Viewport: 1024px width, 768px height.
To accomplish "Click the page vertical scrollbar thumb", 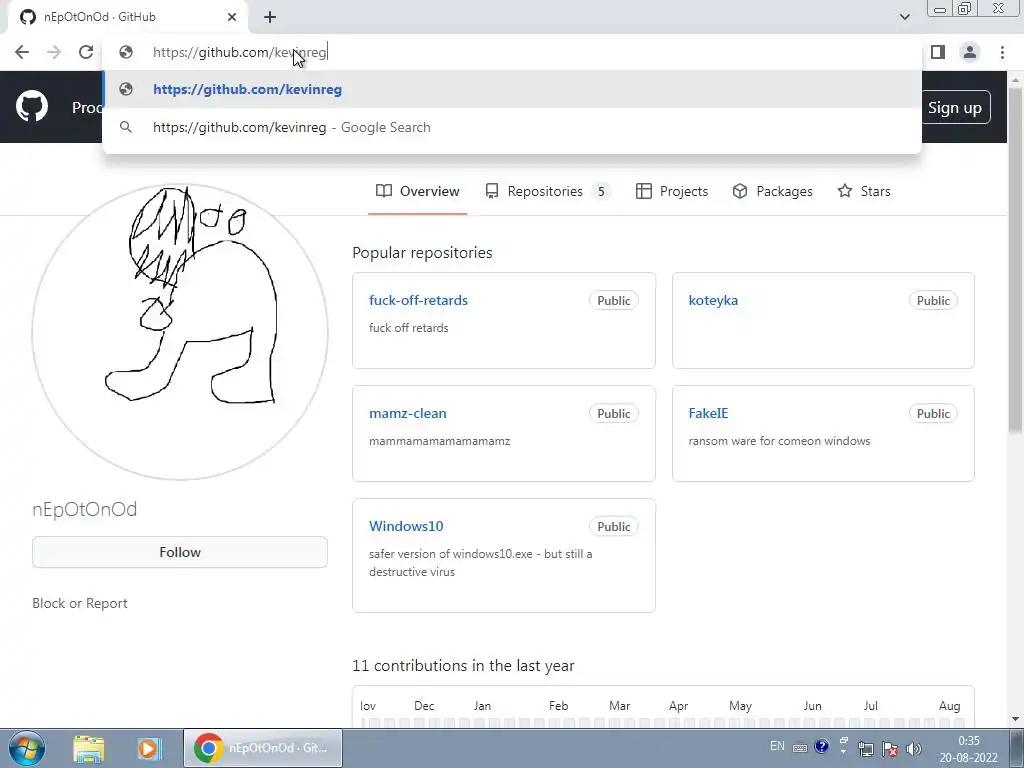I will point(1015,260).
